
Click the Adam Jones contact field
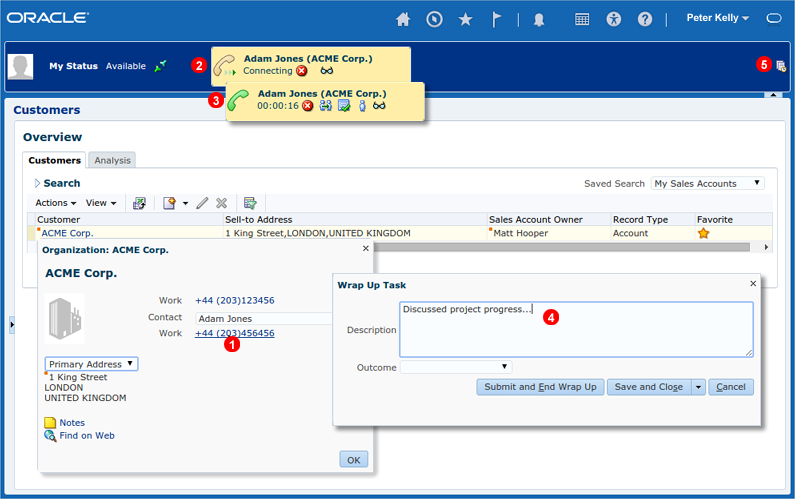[x=264, y=318]
